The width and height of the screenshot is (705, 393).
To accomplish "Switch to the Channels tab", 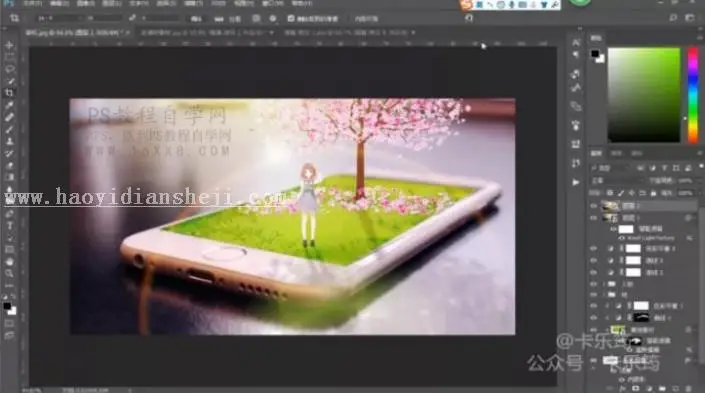I will pyautogui.click(x=617, y=153).
